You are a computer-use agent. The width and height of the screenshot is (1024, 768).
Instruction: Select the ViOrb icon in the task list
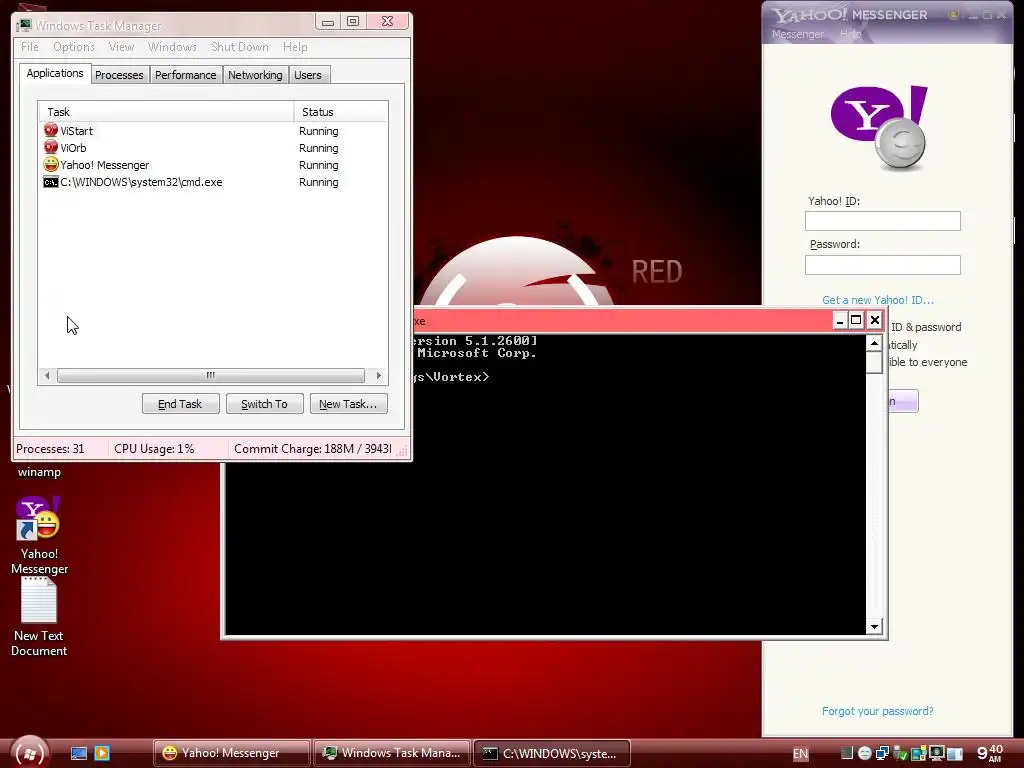51,147
